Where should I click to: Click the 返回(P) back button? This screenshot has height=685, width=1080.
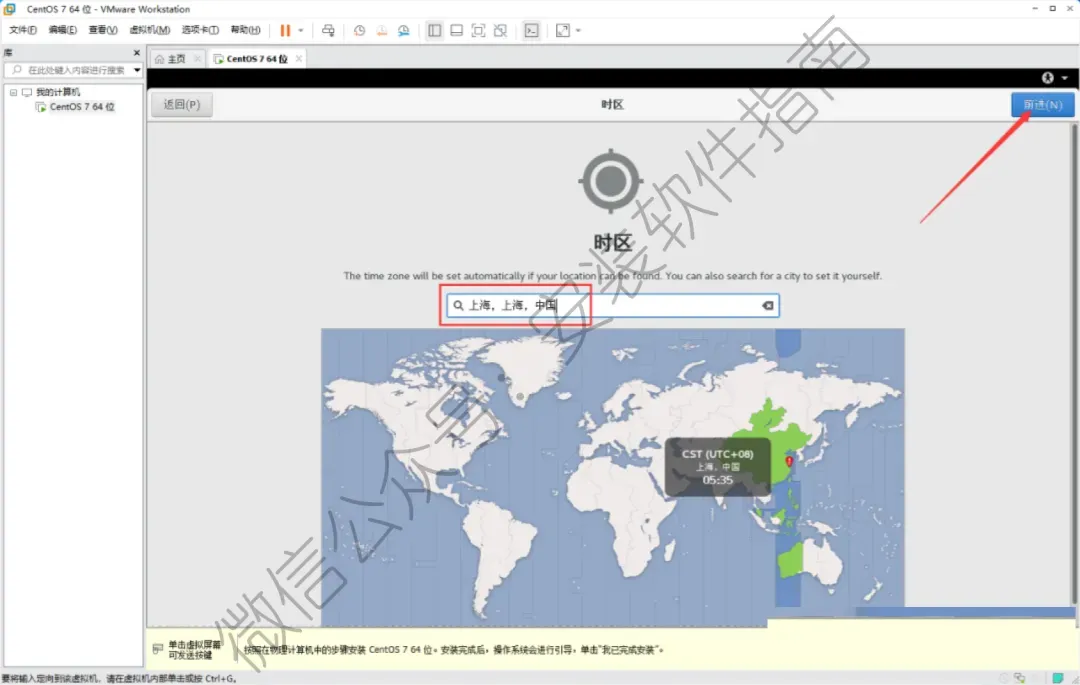pos(182,105)
